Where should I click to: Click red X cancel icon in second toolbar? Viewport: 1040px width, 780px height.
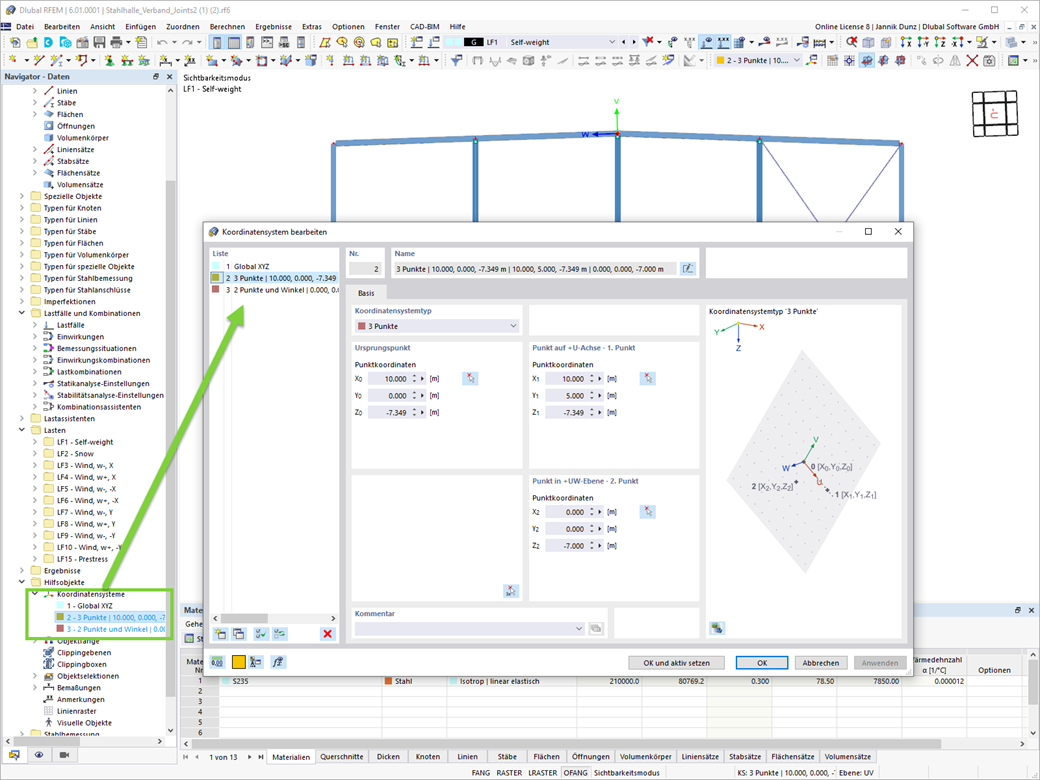tap(972, 60)
